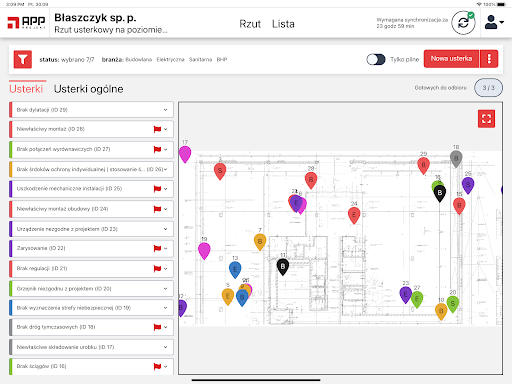This screenshot has height=384, width=512.
Task: Expand the Zarysowanie (ID 22) chevron
Action: [166, 248]
